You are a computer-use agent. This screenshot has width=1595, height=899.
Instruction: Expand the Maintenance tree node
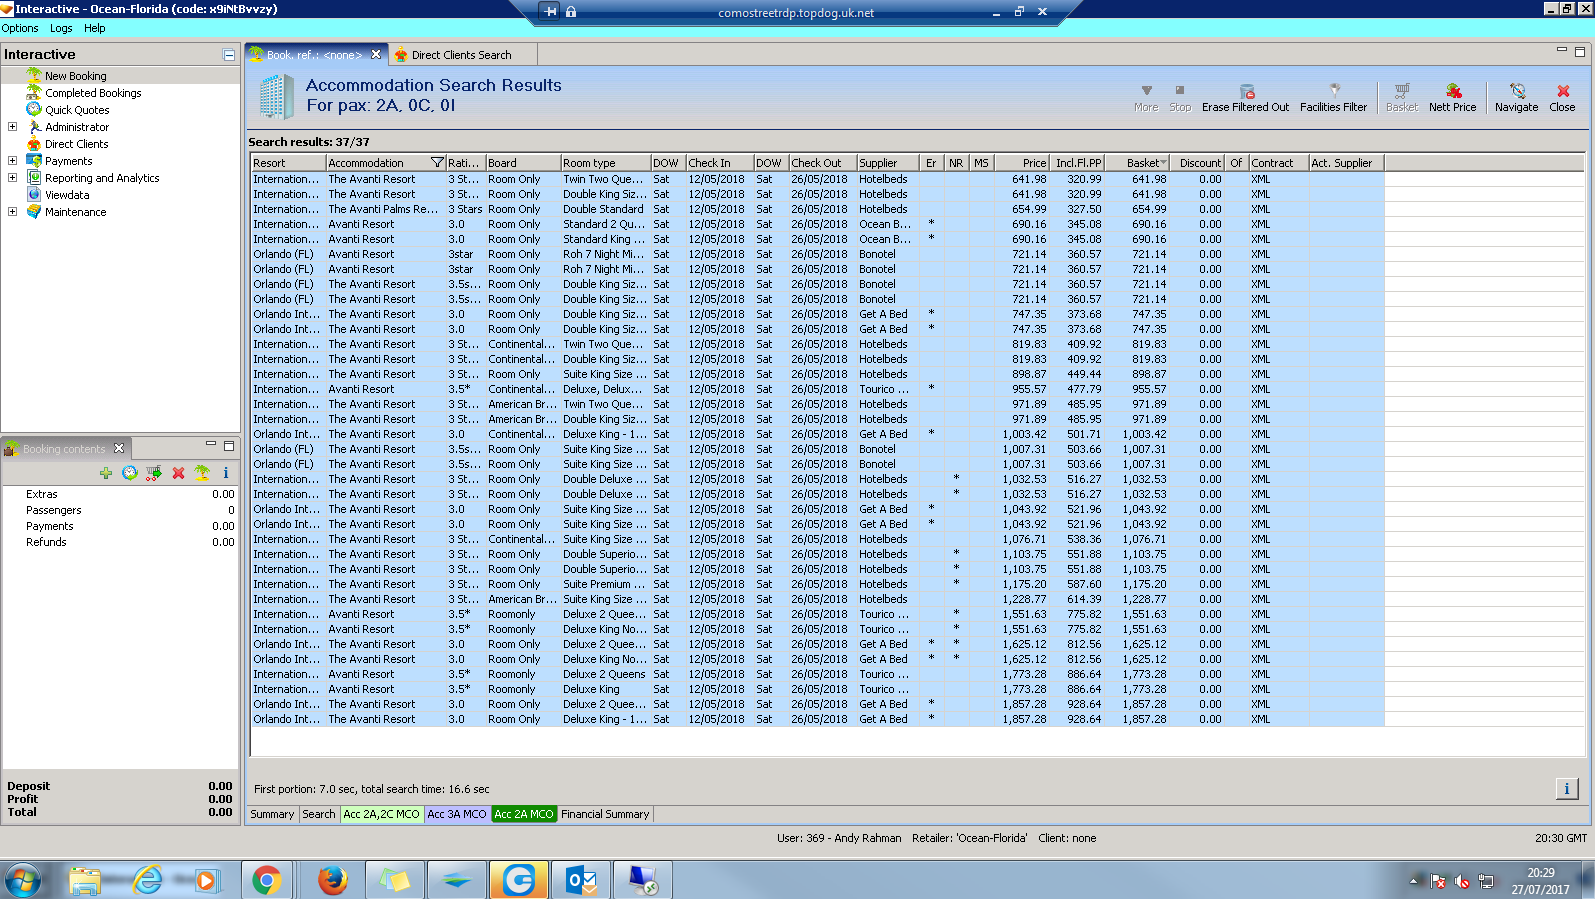tap(12, 212)
